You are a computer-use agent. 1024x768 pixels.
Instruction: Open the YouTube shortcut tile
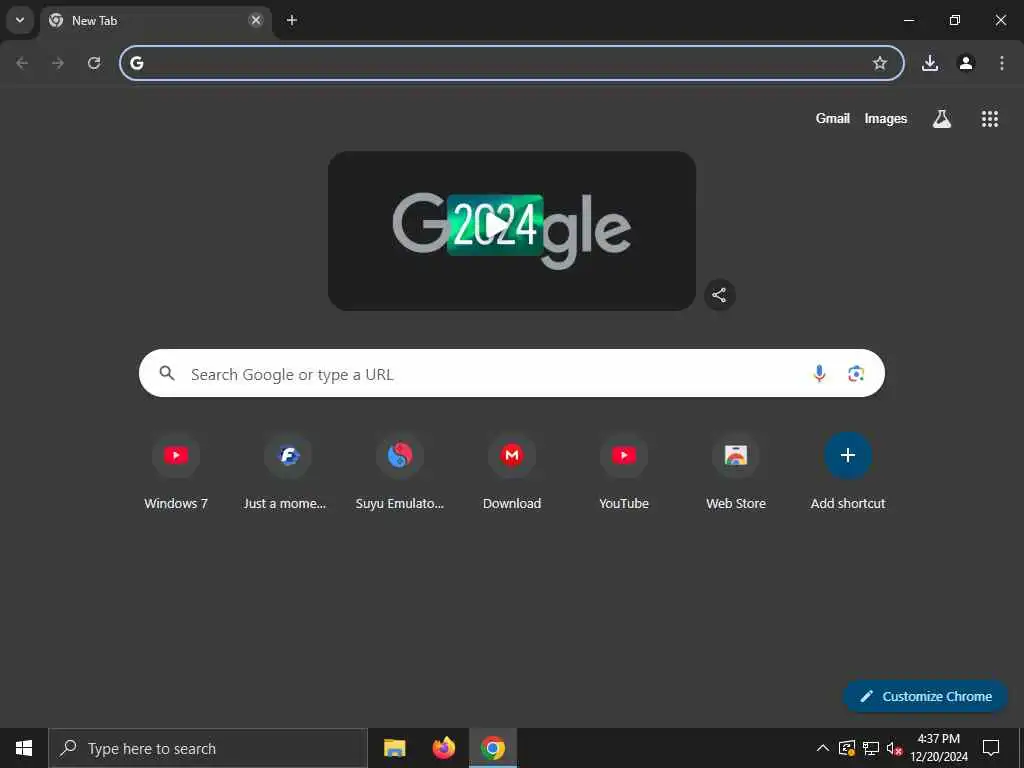pos(624,472)
